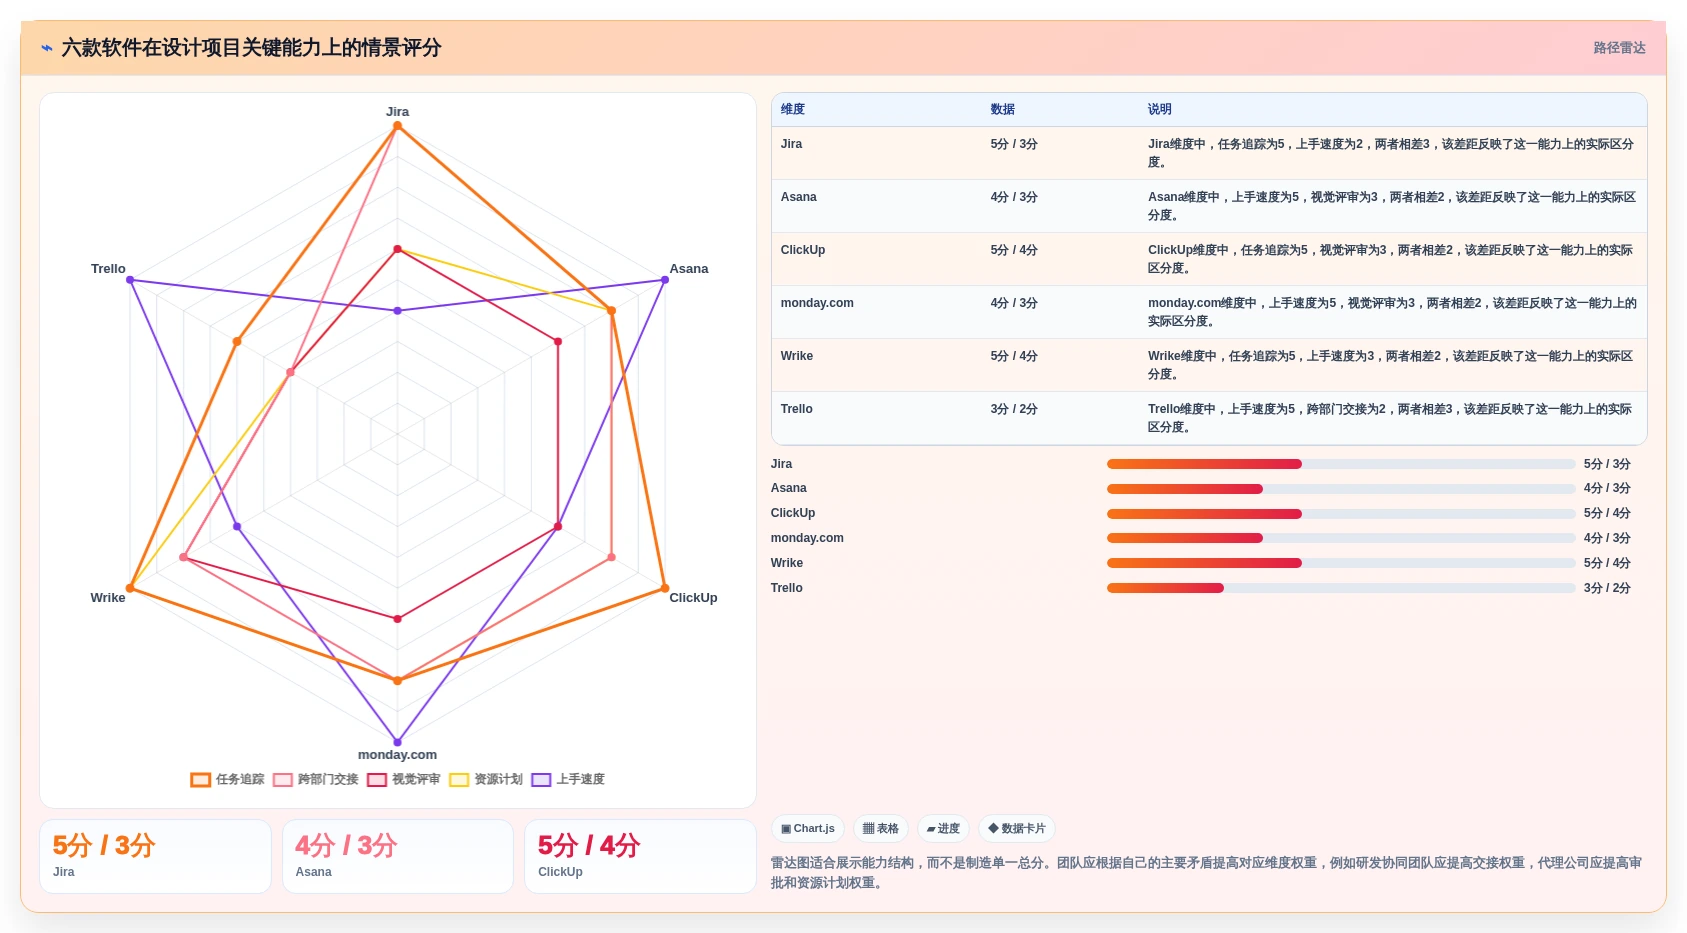Click the Wrike description text in table
This screenshot has height=933, width=1687.
tap(1391, 365)
